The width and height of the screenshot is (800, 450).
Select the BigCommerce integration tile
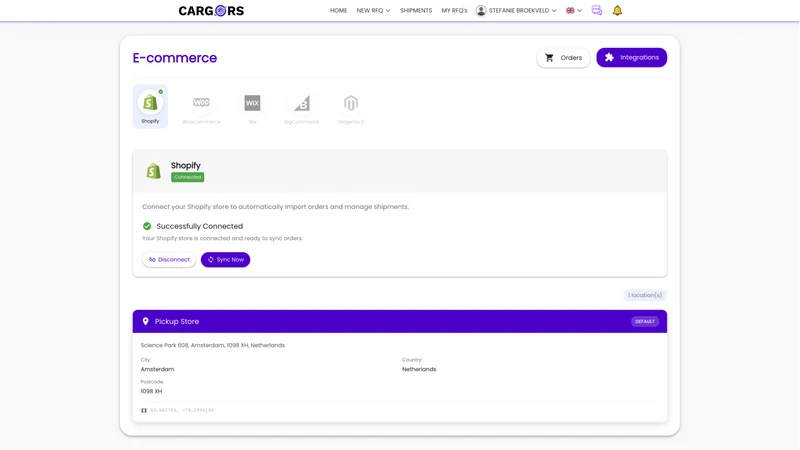point(302,108)
